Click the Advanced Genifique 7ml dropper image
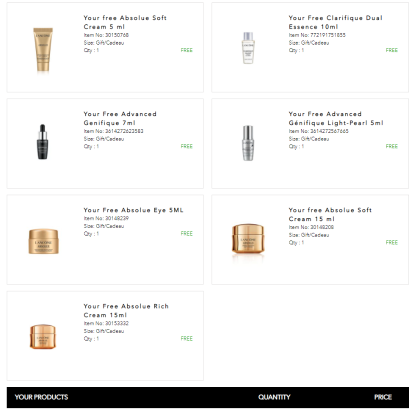Screen dimensions: 420x420 tap(42, 142)
